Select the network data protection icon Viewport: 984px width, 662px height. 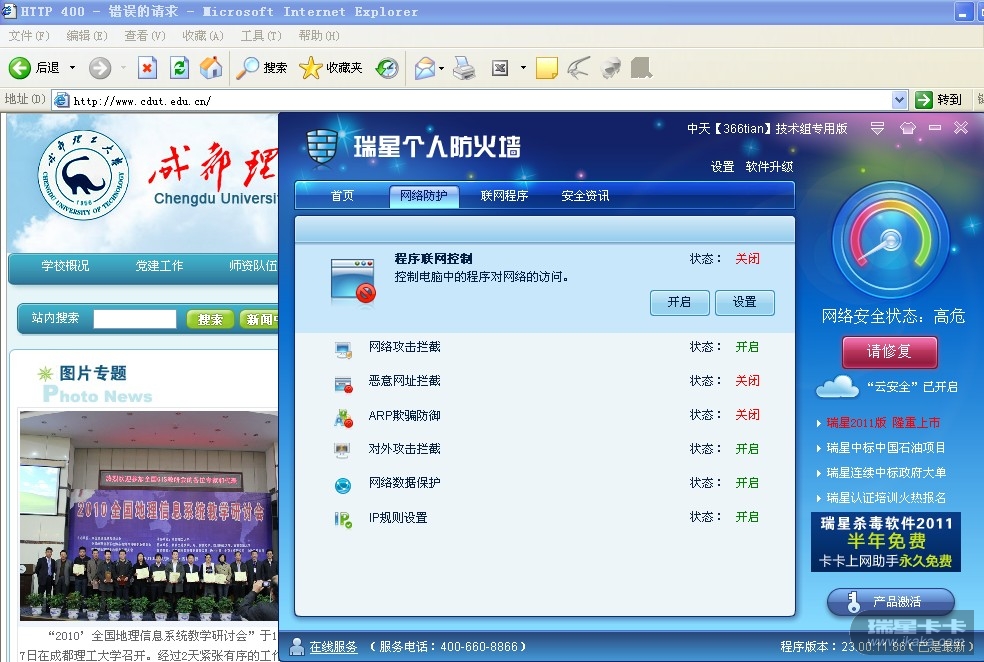(343, 485)
